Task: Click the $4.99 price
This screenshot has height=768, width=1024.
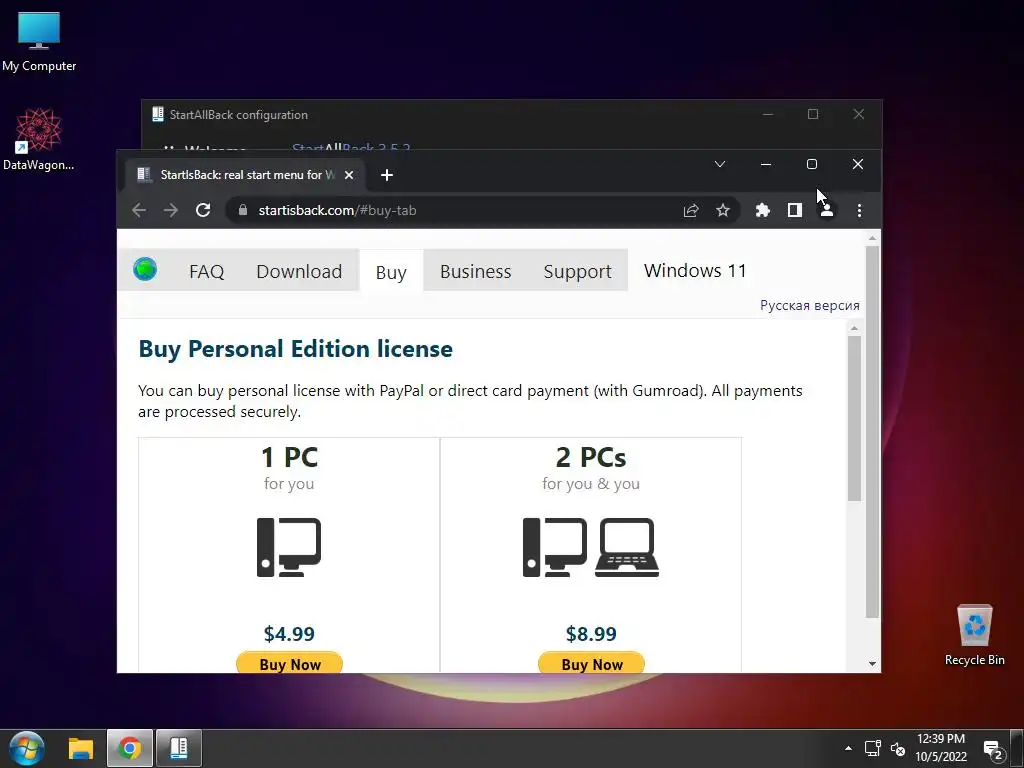Action: (x=289, y=633)
